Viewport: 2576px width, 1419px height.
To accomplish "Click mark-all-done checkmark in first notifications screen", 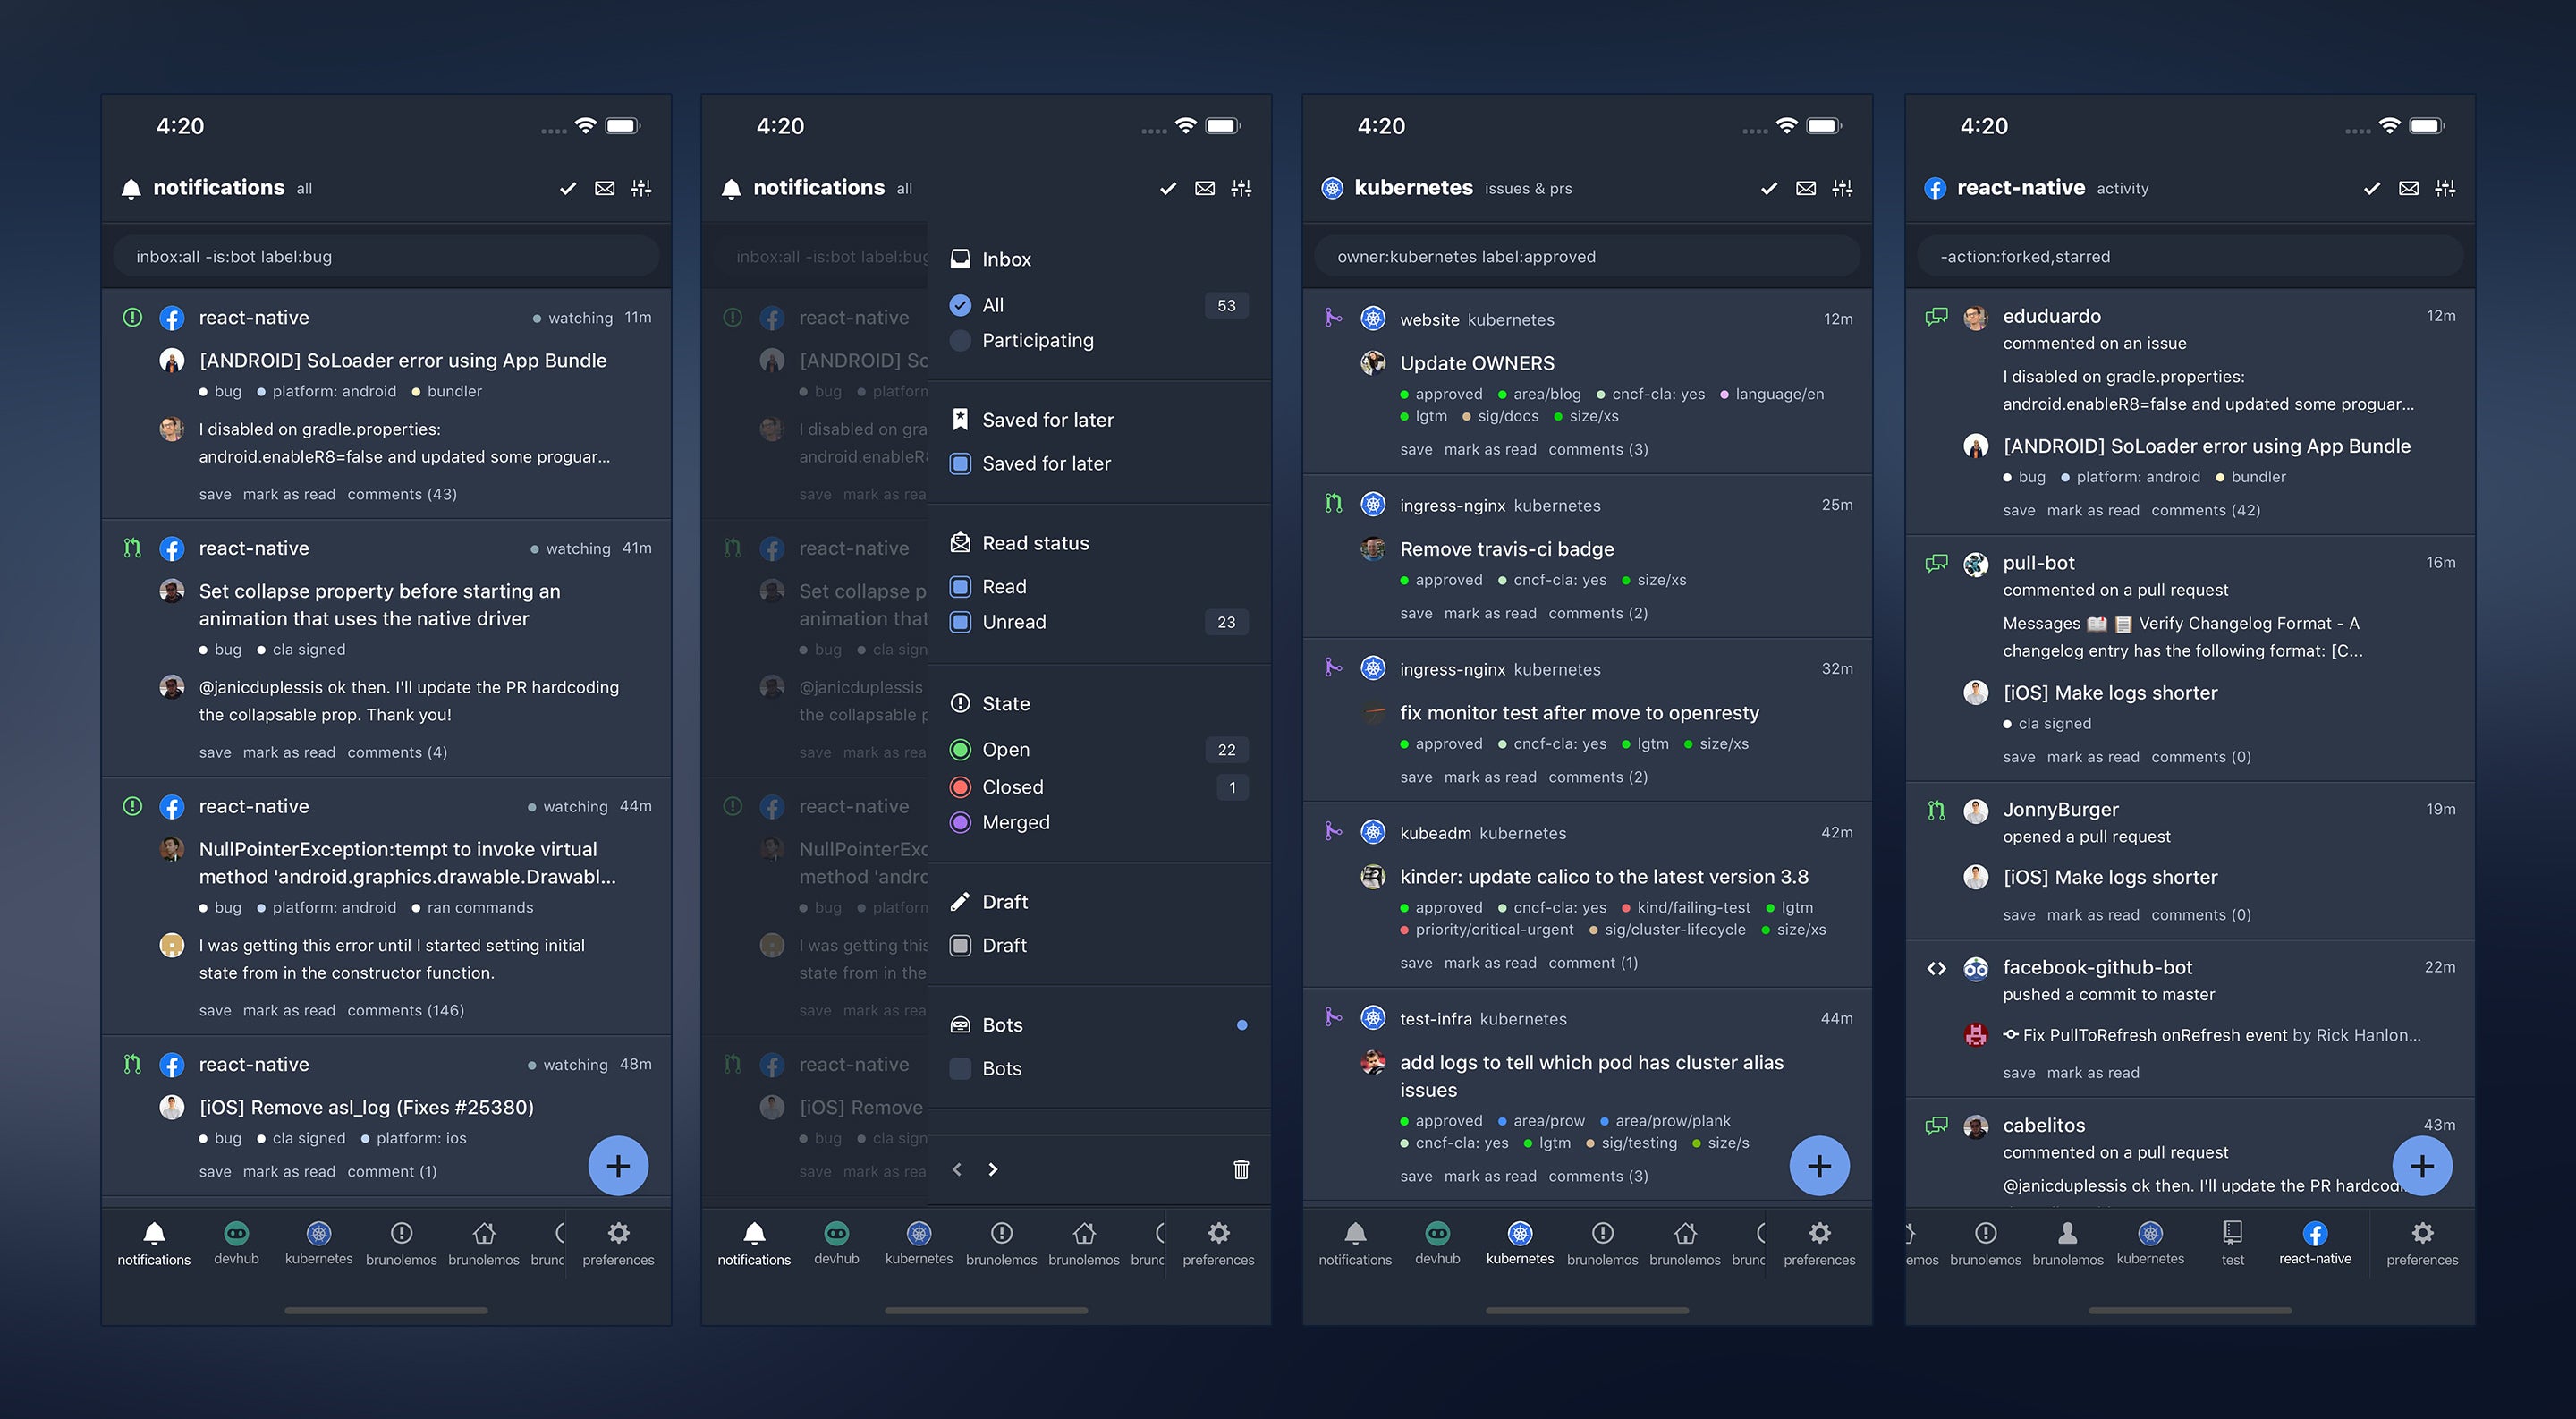I will tap(567, 188).
